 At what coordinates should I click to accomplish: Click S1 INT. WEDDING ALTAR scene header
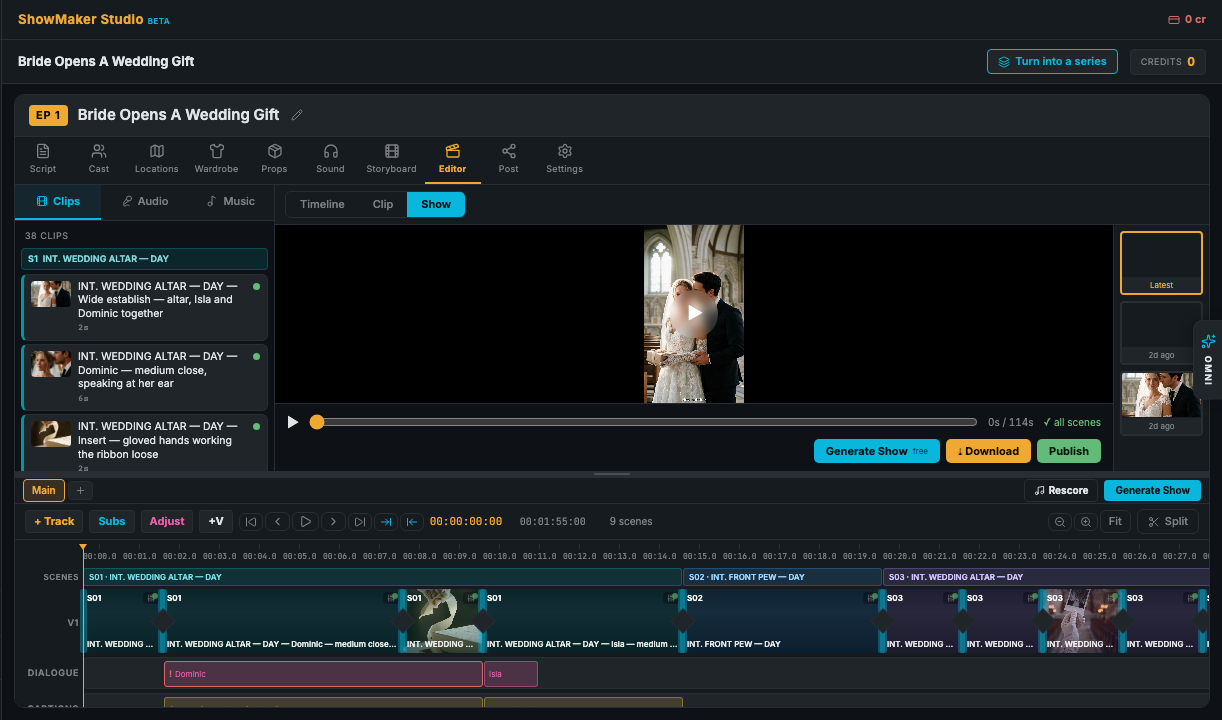tap(144, 259)
